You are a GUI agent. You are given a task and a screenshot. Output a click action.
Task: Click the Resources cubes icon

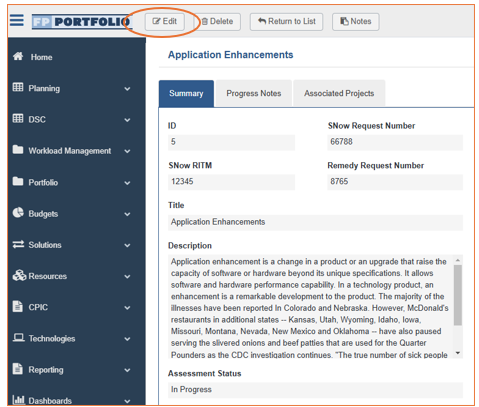pos(19,275)
